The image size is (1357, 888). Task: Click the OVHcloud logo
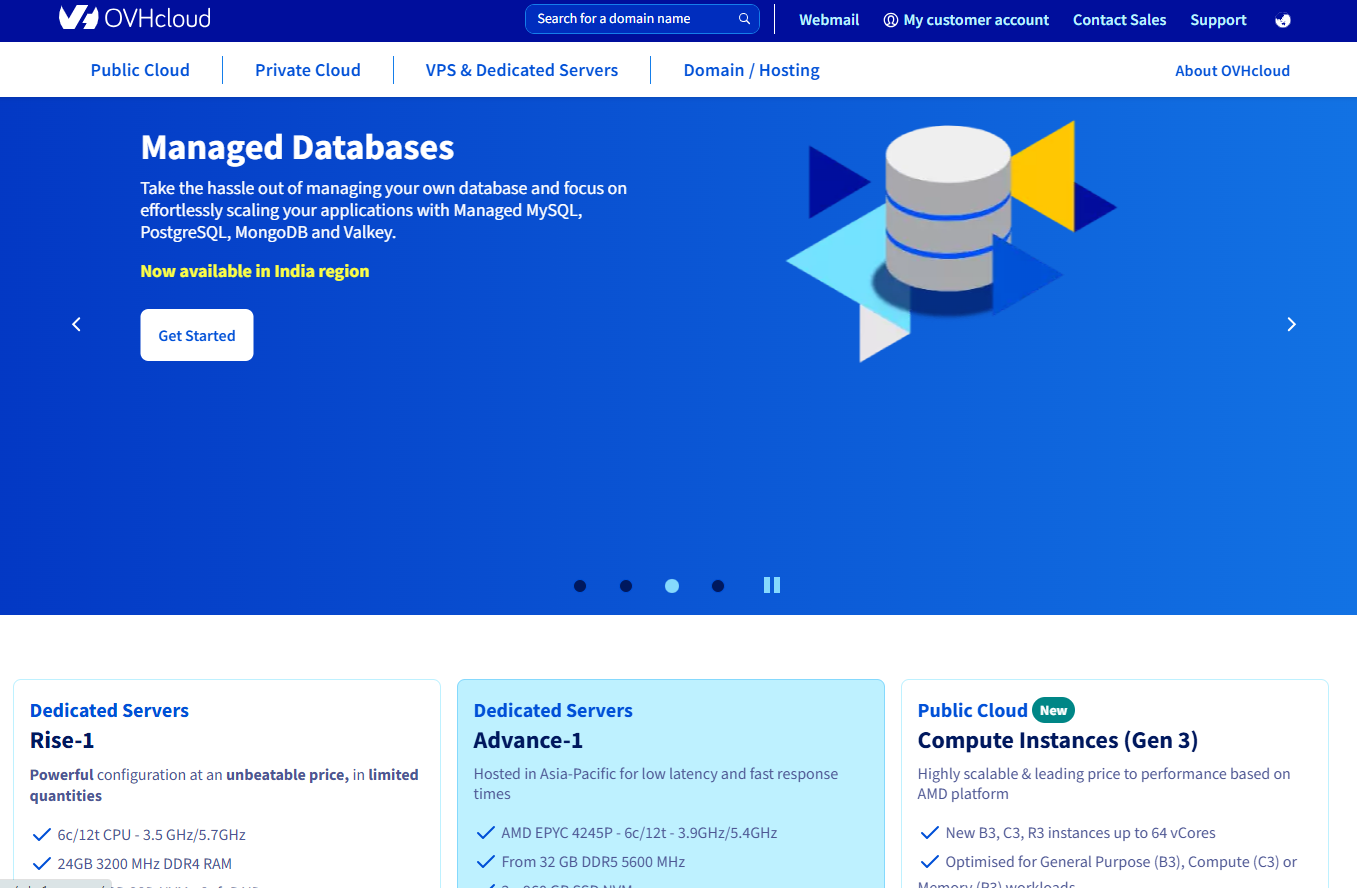point(134,18)
